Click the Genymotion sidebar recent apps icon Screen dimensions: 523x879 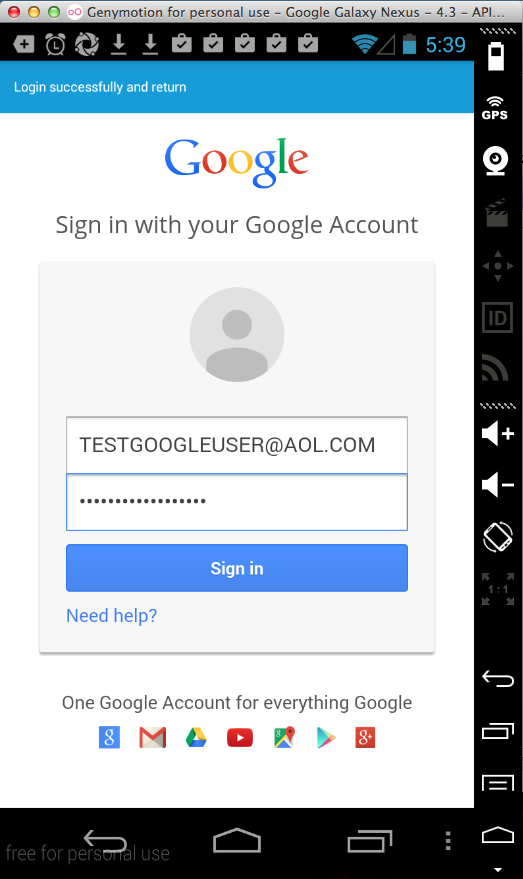[x=498, y=730]
